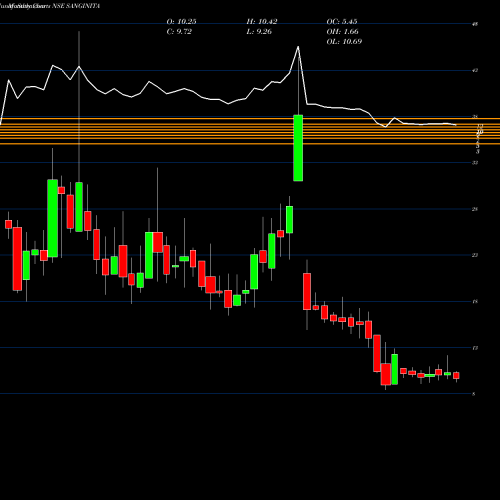Select the last red candle on the chart
Image resolution: width=500 pixels, height=500 pixels.
pos(456,376)
